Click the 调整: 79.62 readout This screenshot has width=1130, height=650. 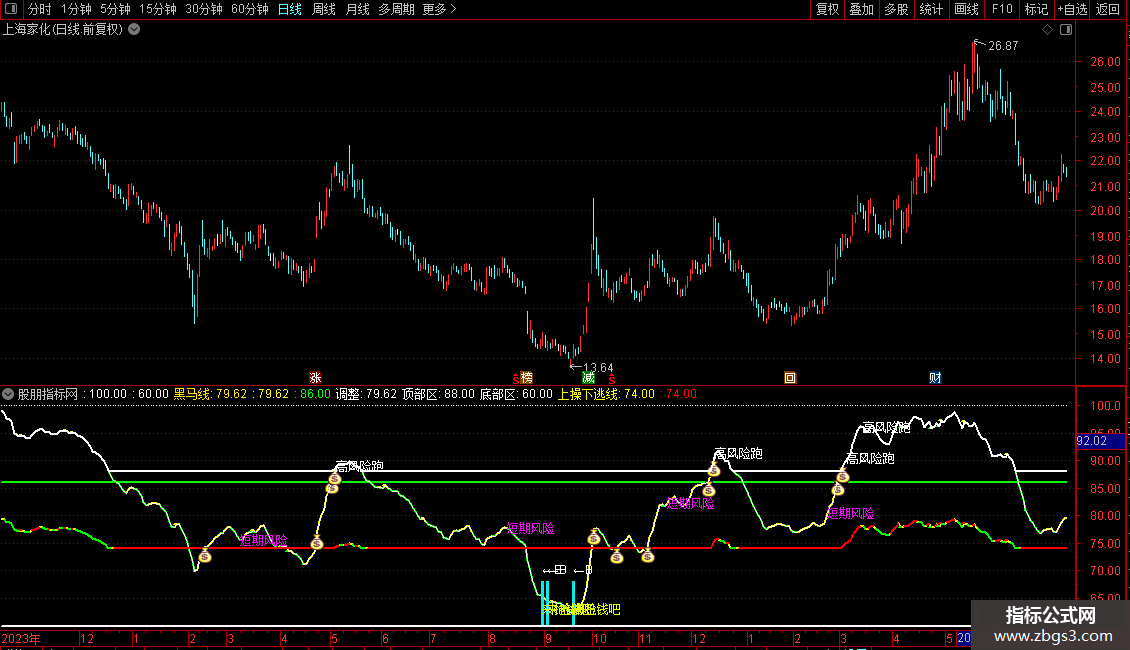366,394
